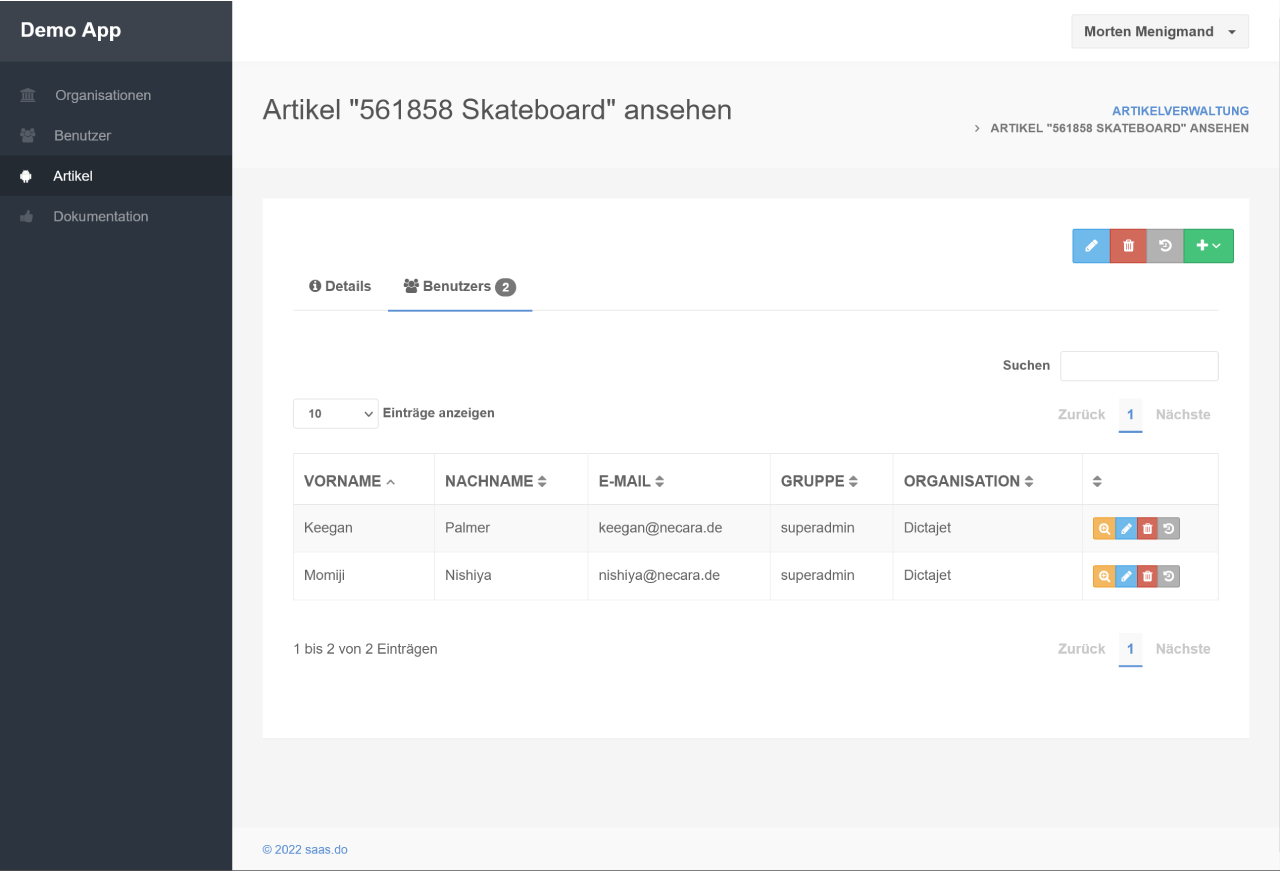View Momiji Nishiya's details with magnifier icon

pos(1104,576)
